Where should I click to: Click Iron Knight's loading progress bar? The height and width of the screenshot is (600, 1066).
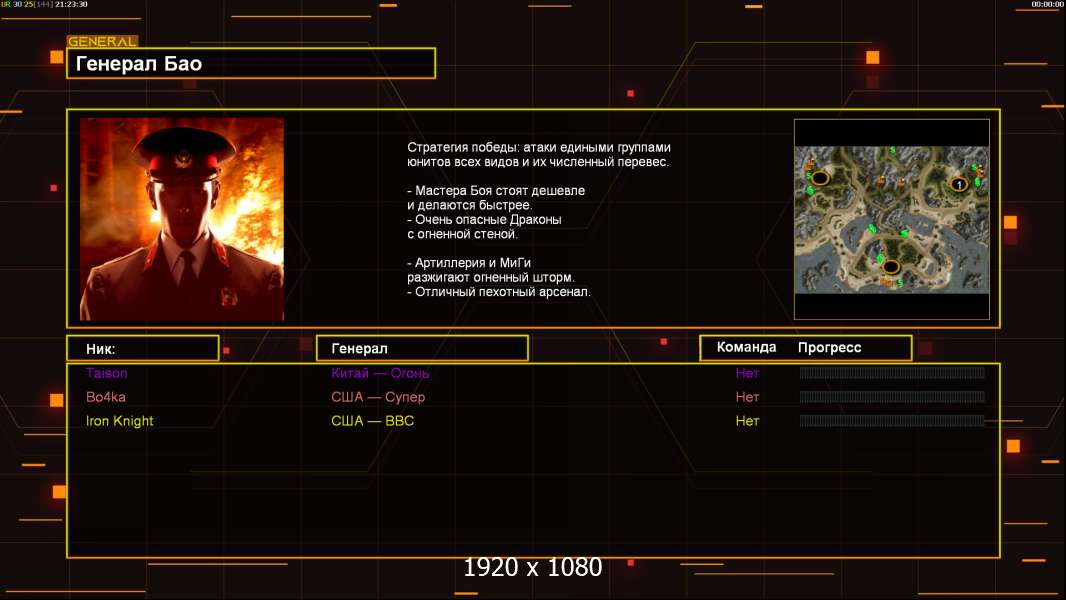[x=892, y=421]
